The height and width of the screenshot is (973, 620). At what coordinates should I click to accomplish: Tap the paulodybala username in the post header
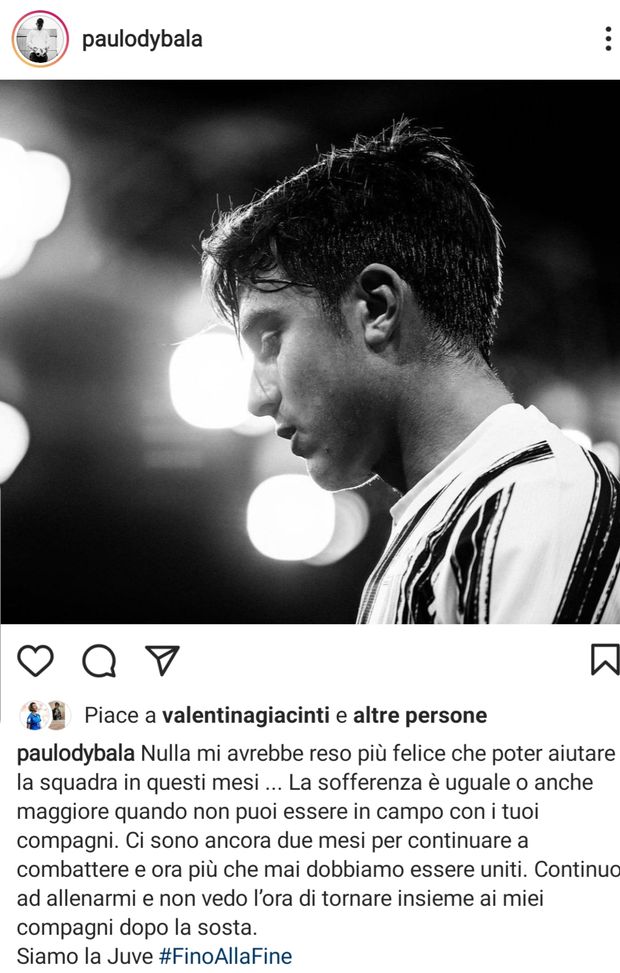point(142,39)
